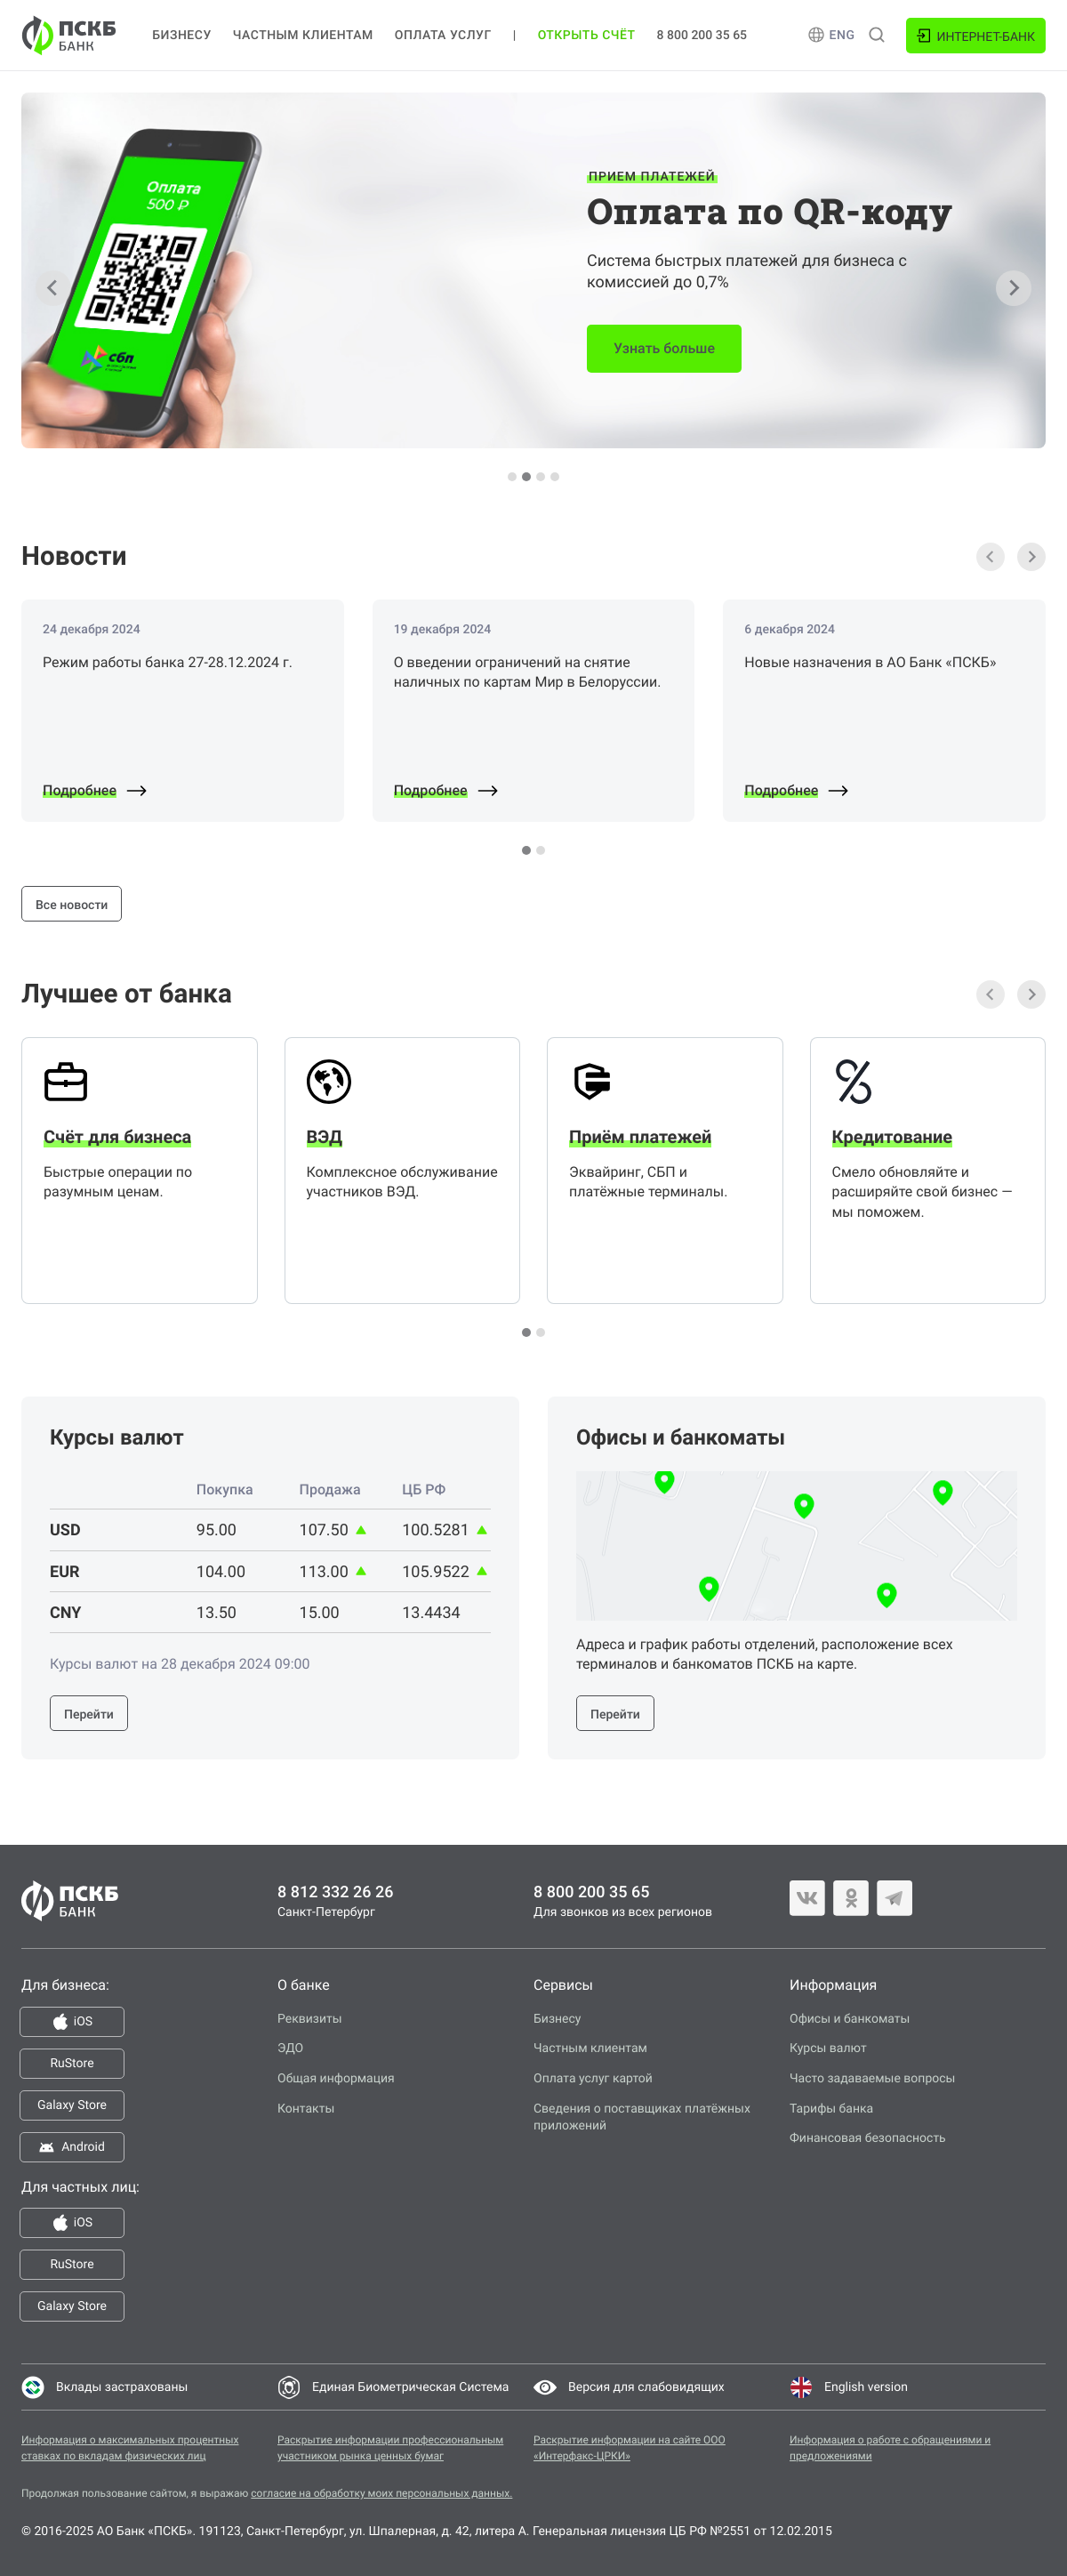Click the briefcase icon for Счёт для бизнеса

click(x=66, y=1081)
